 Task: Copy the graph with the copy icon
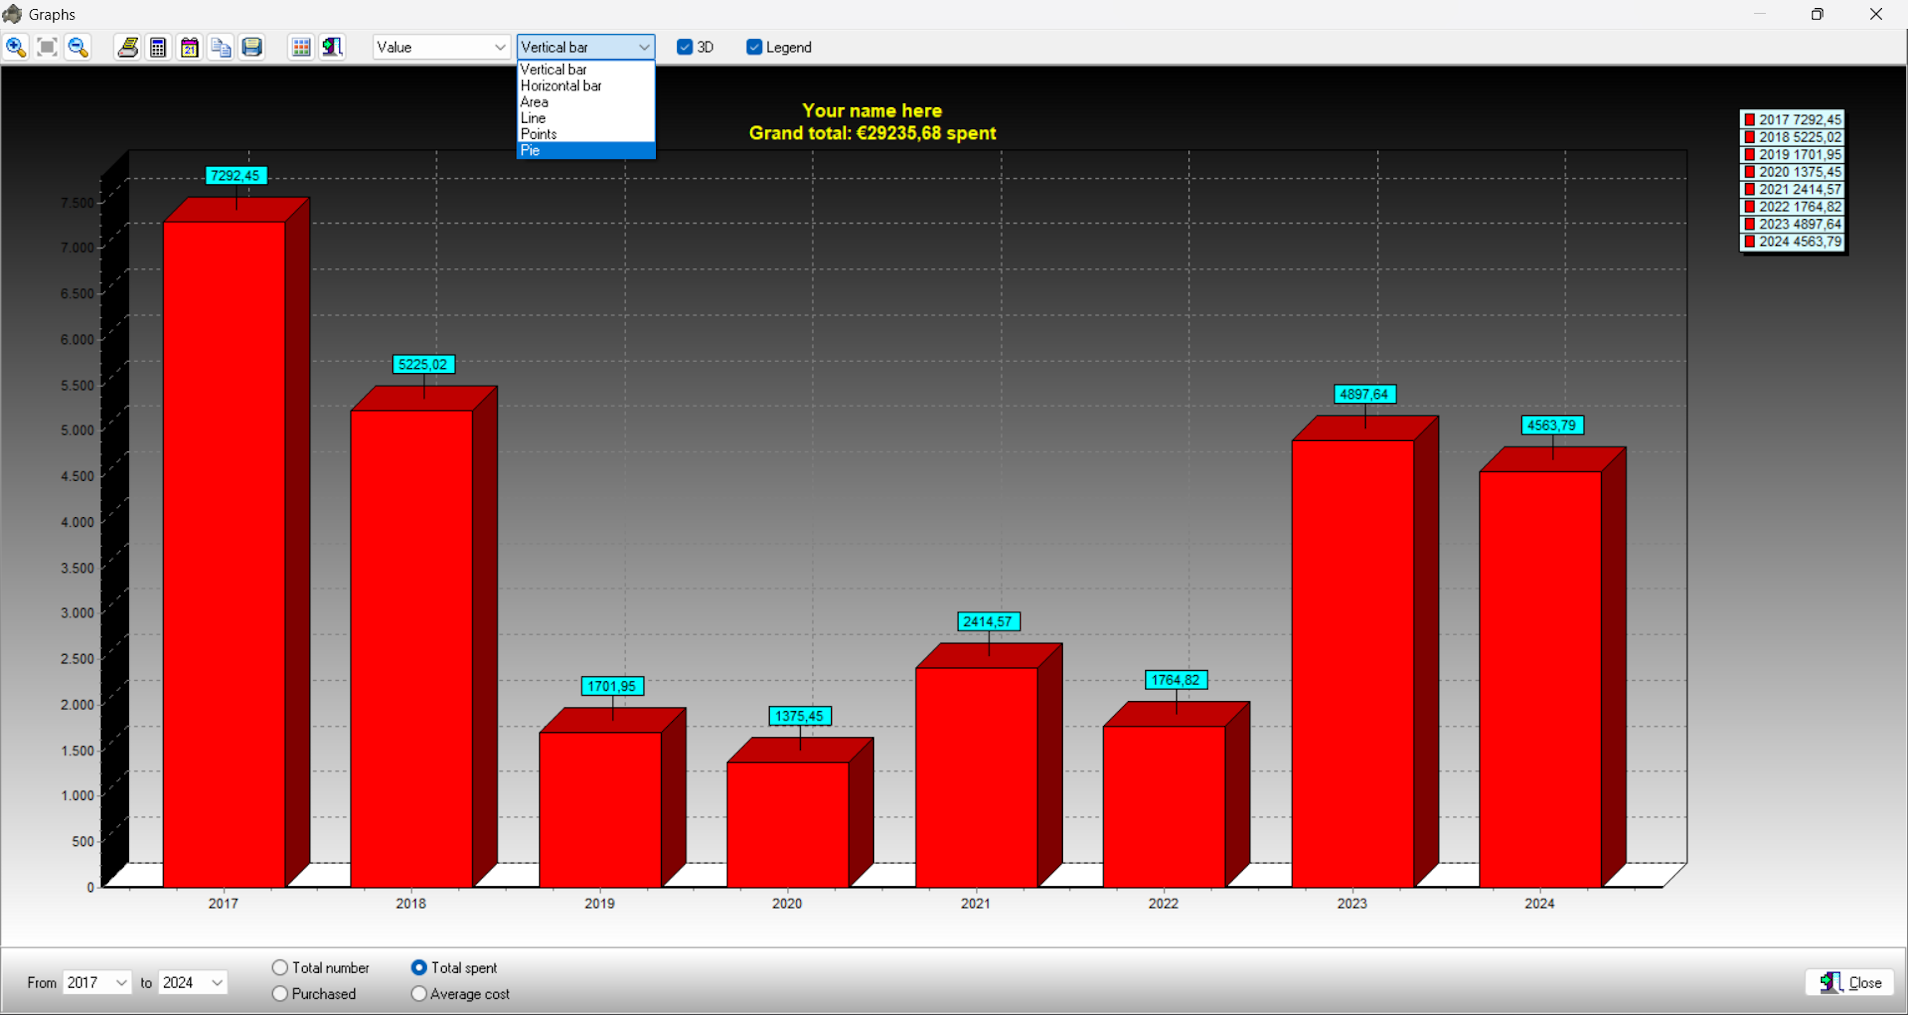pyautogui.click(x=221, y=47)
